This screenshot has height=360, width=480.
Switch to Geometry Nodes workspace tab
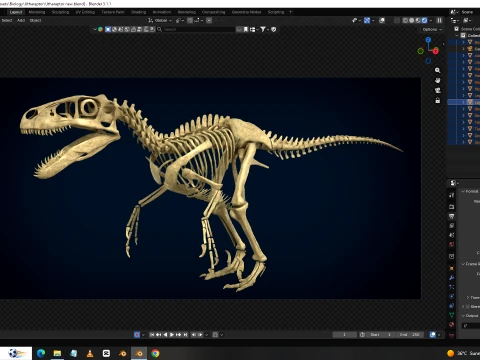246,12
